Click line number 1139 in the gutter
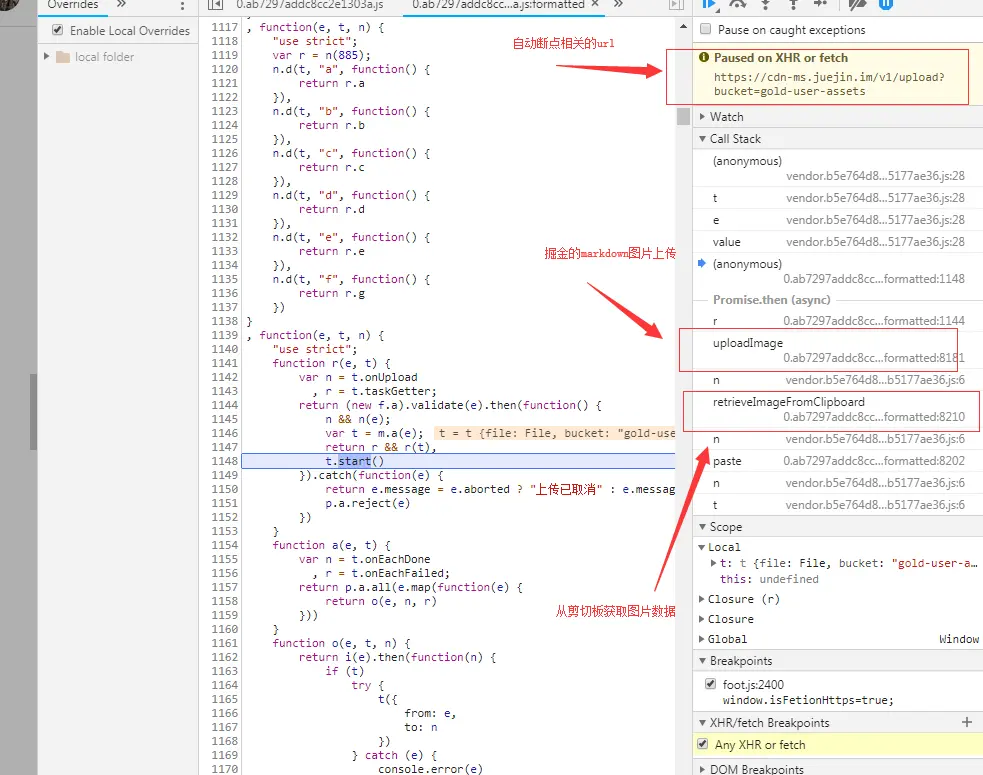This screenshot has height=775, width=983. point(224,335)
